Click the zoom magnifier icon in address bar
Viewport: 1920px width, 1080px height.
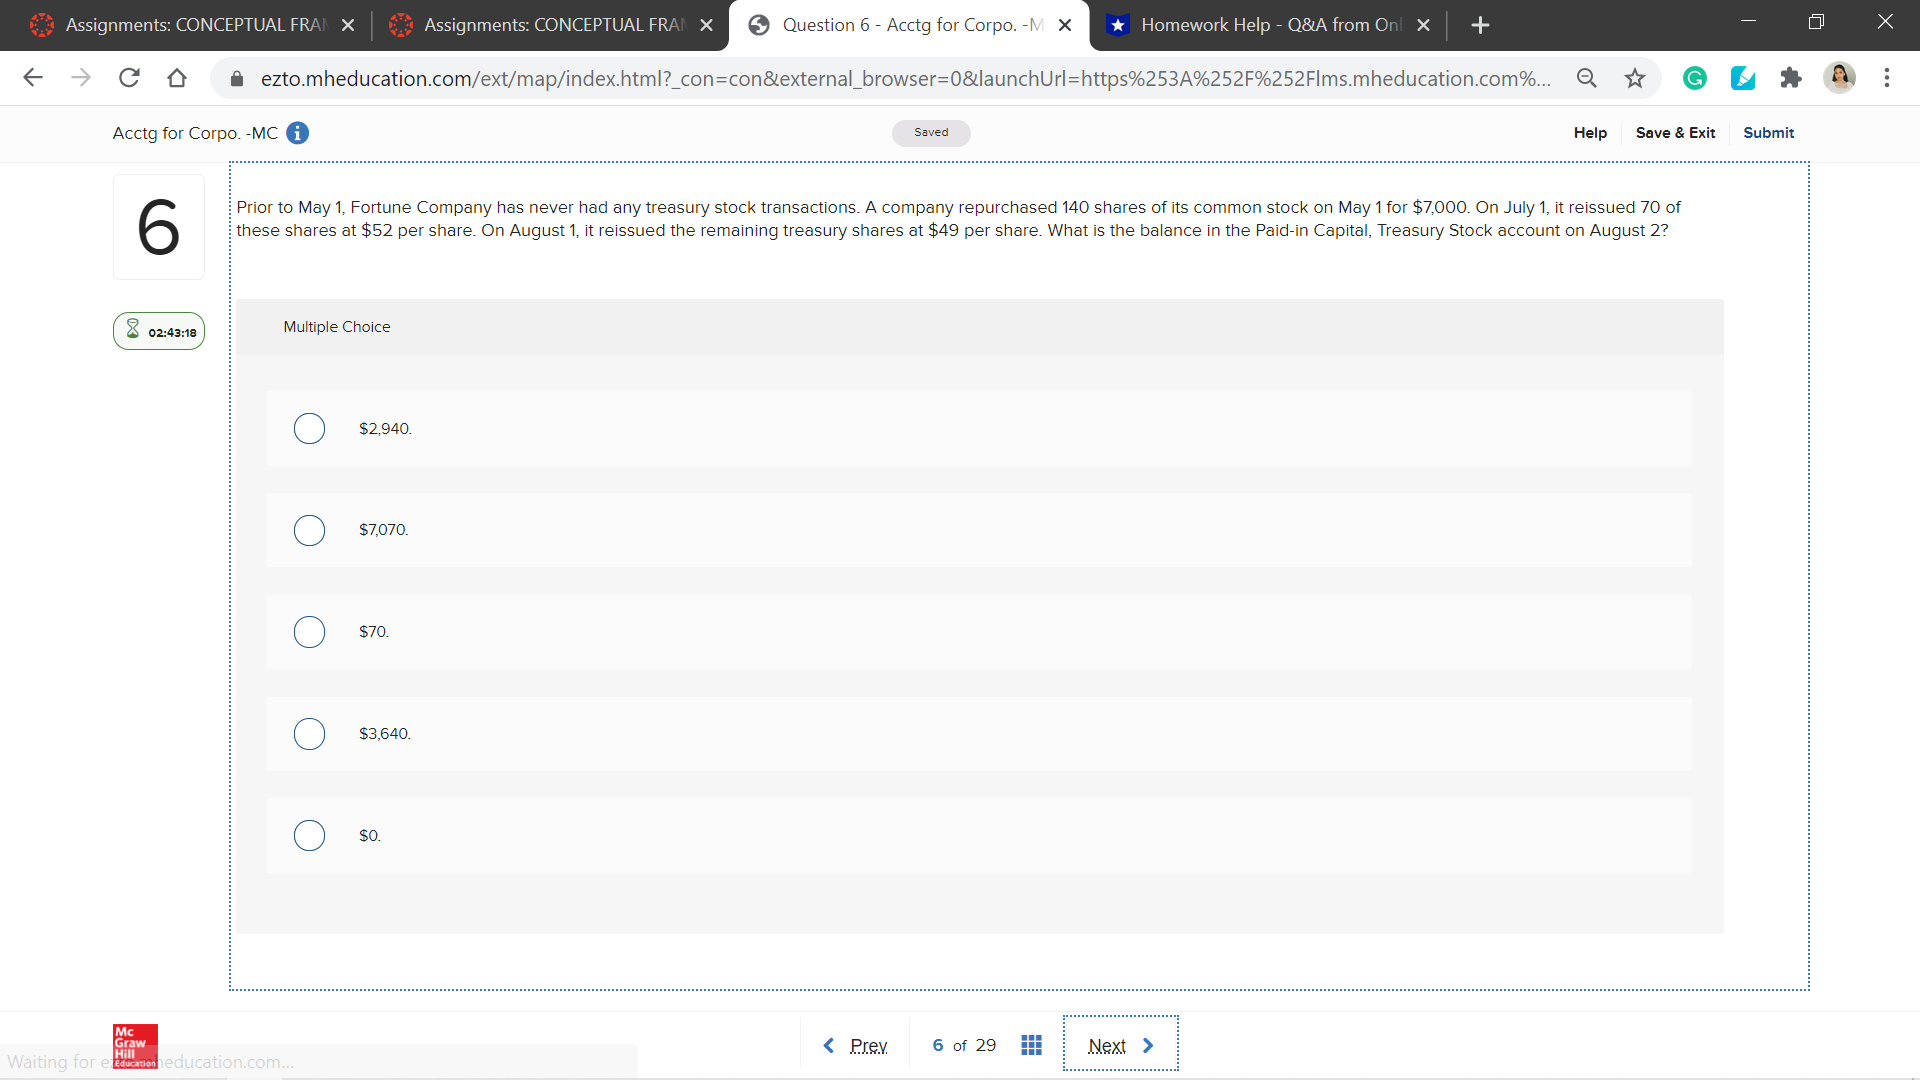coord(1586,78)
